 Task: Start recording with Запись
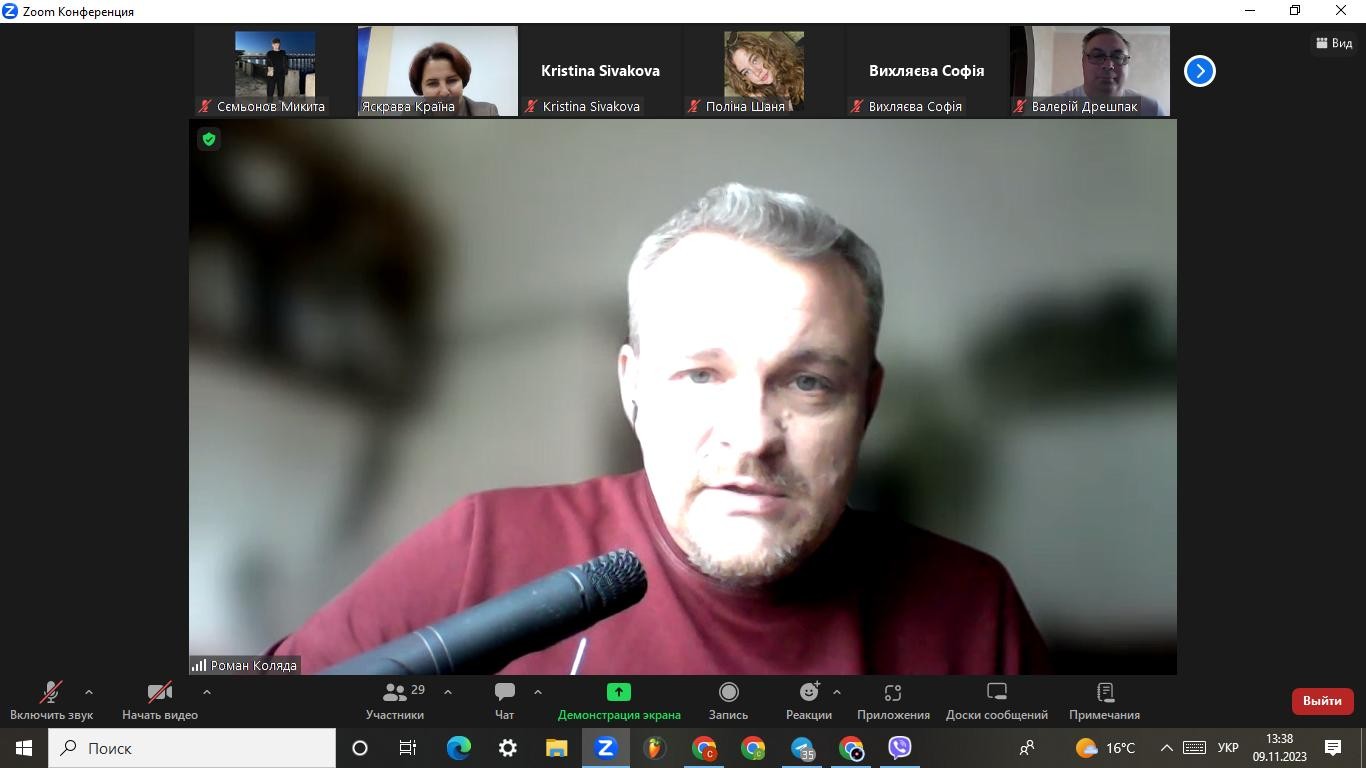pyautogui.click(x=728, y=701)
